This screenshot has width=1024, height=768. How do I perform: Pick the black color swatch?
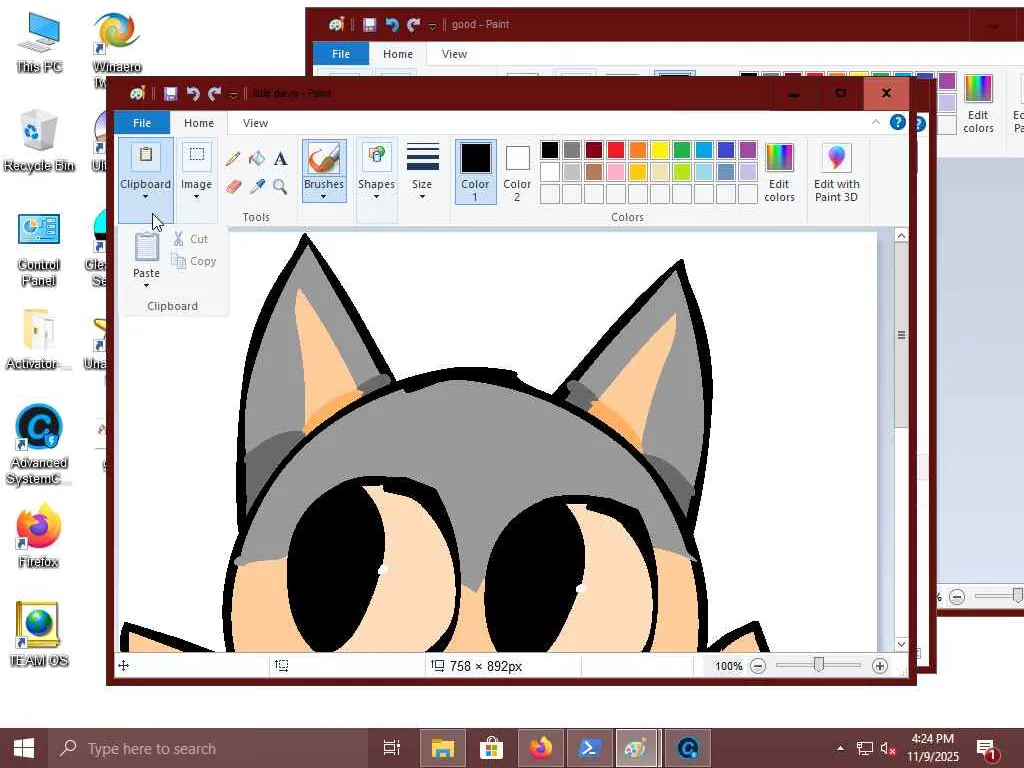550,150
